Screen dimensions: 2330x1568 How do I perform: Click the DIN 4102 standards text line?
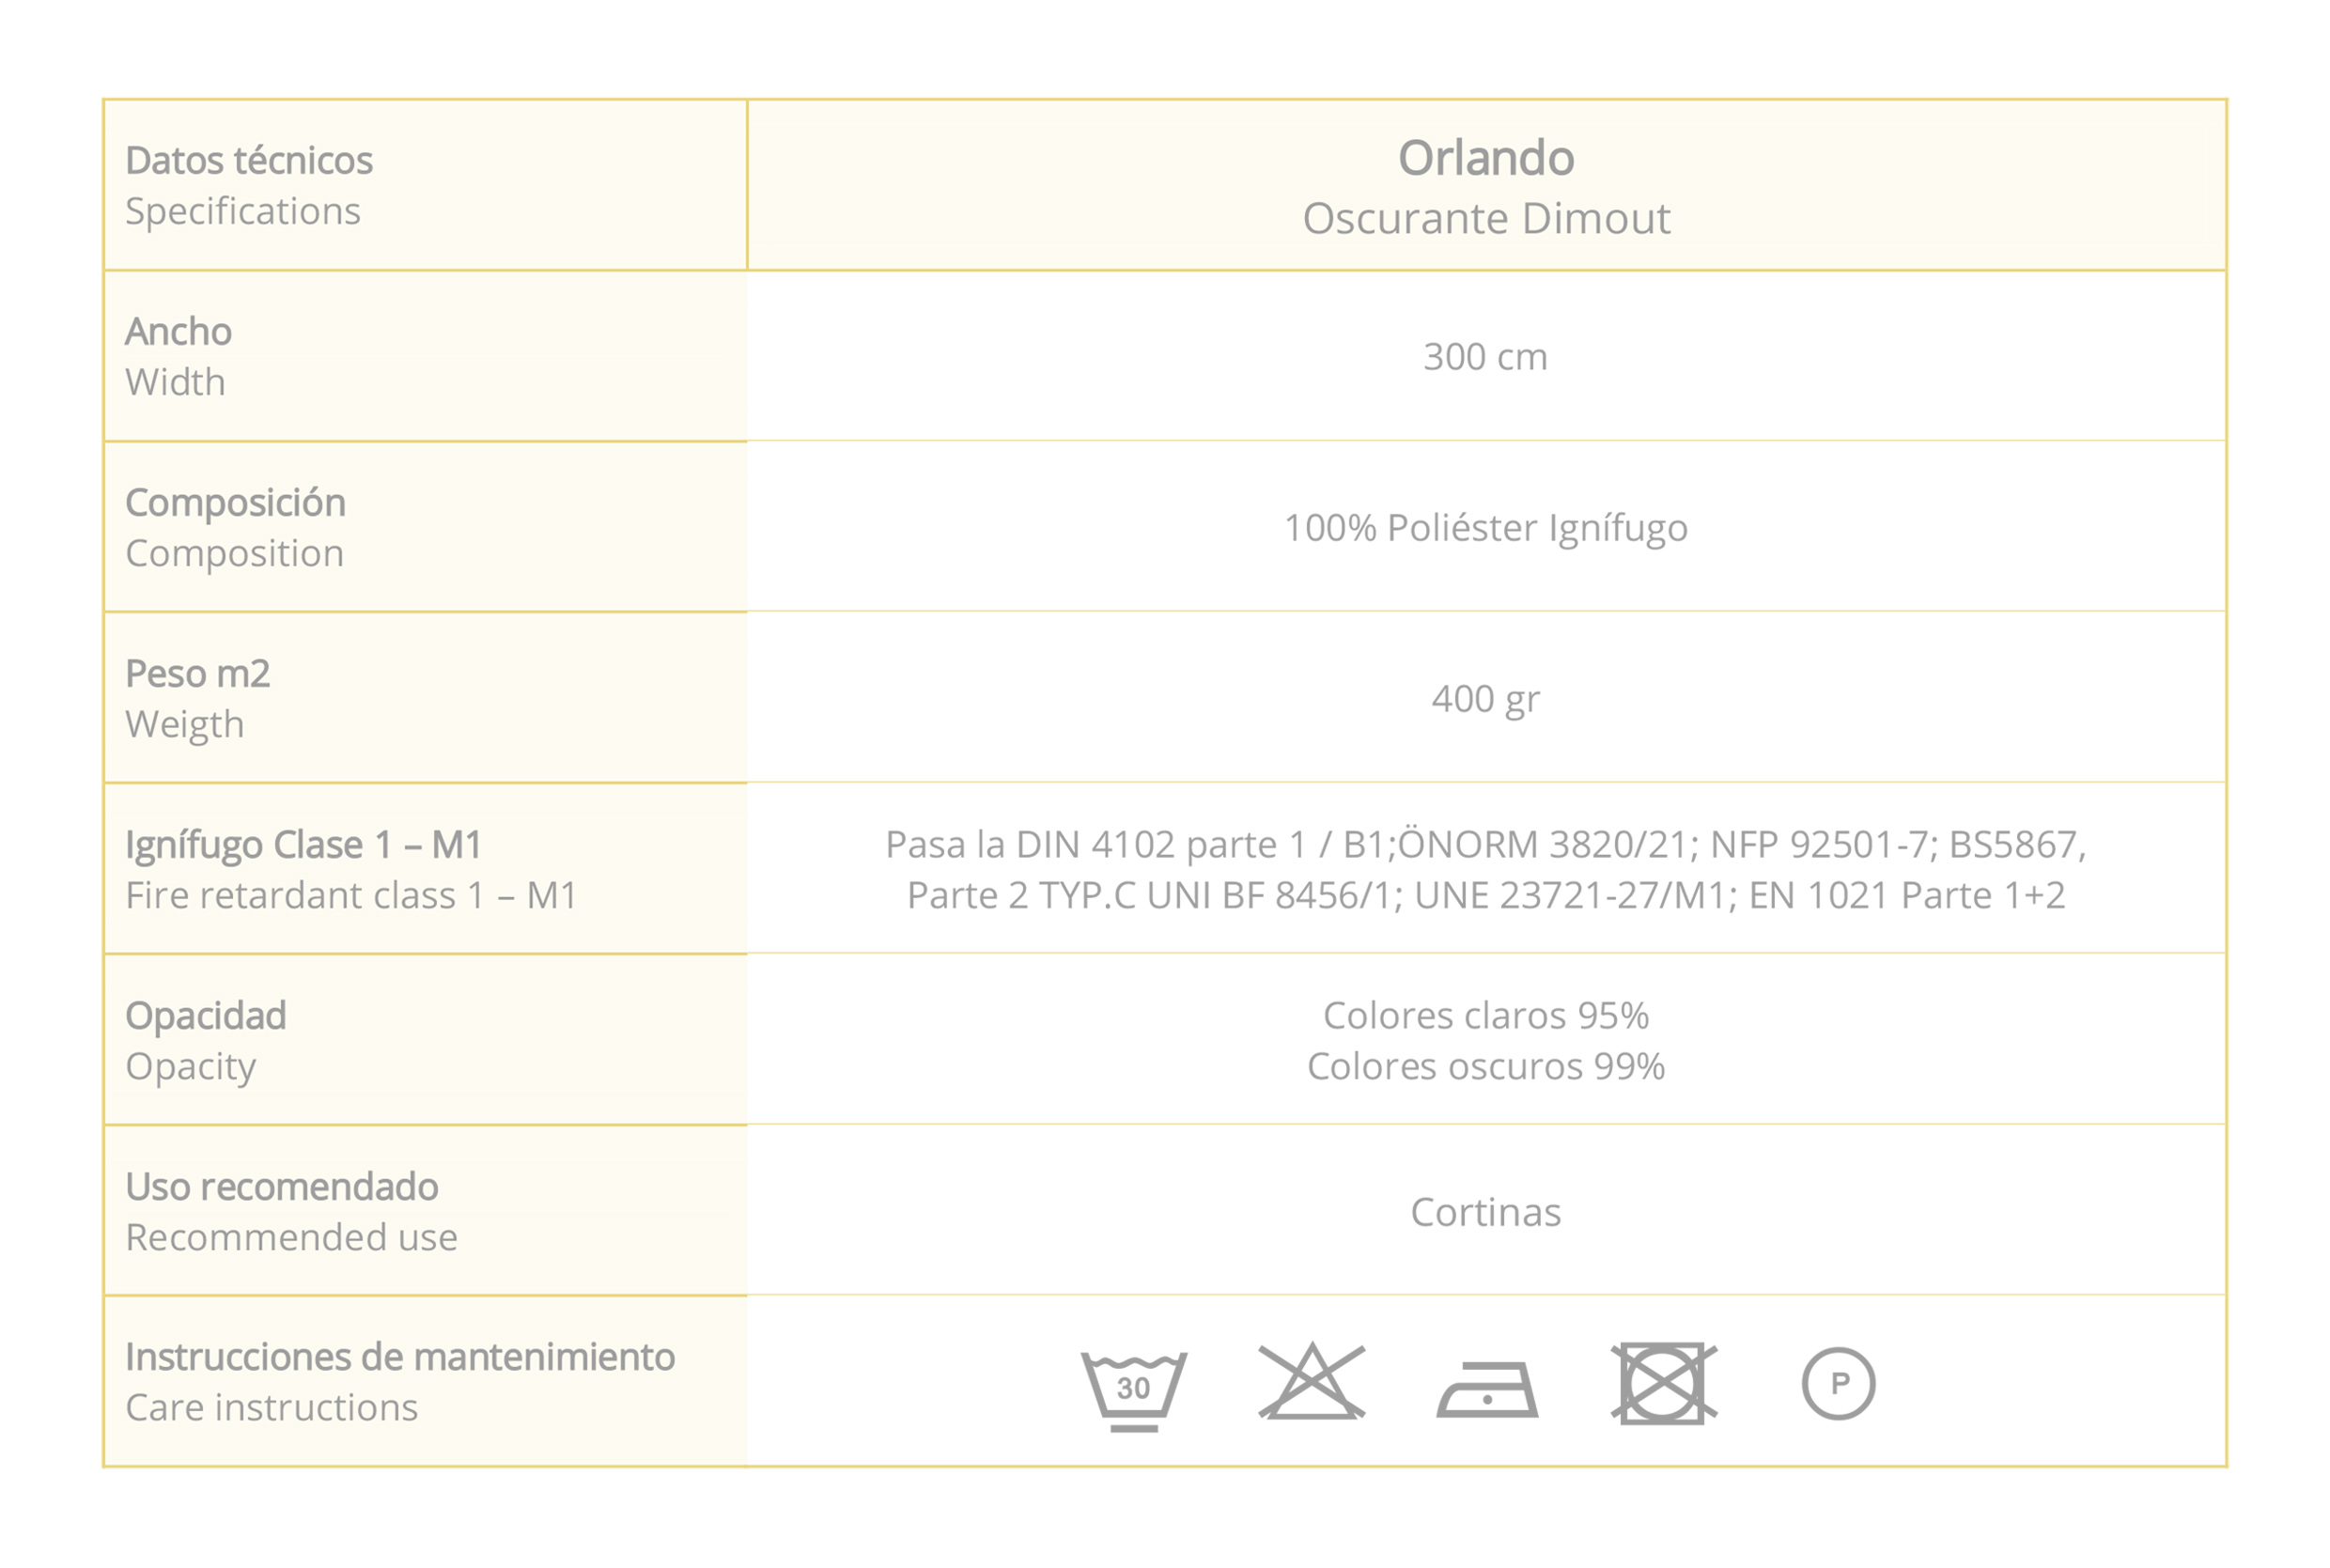pyautogui.click(x=1485, y=845)
